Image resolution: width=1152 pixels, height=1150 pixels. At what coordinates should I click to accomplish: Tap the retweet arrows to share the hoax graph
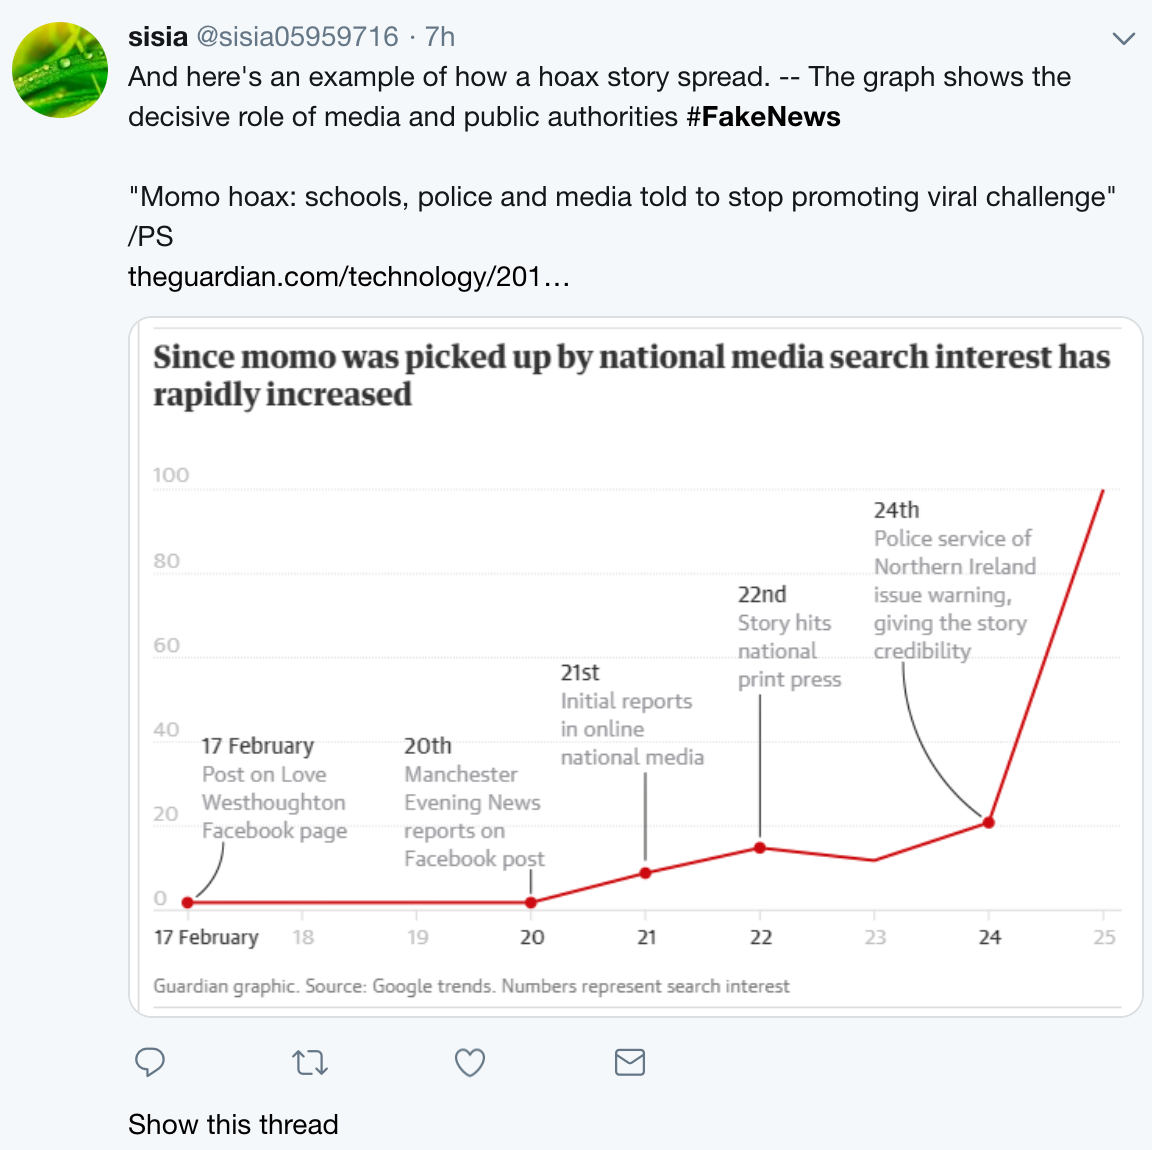pos(310,1063)
